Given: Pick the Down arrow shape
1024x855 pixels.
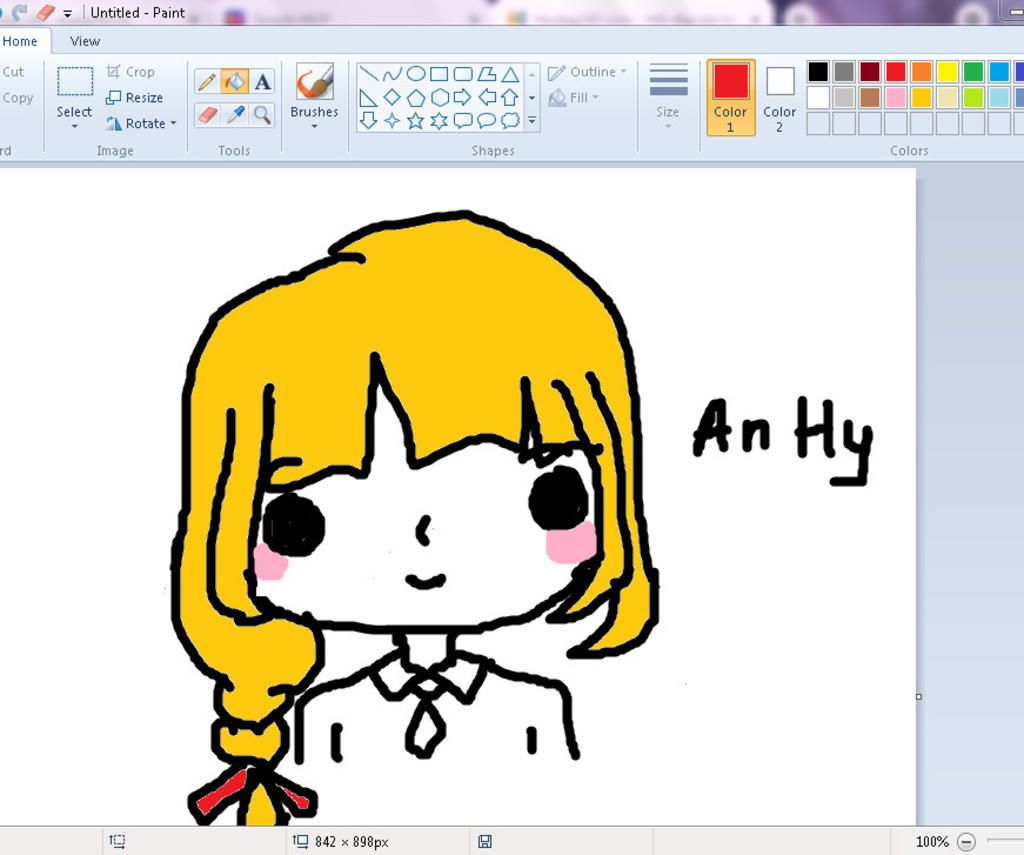Looking at the screenshot, I should [368, 120].
